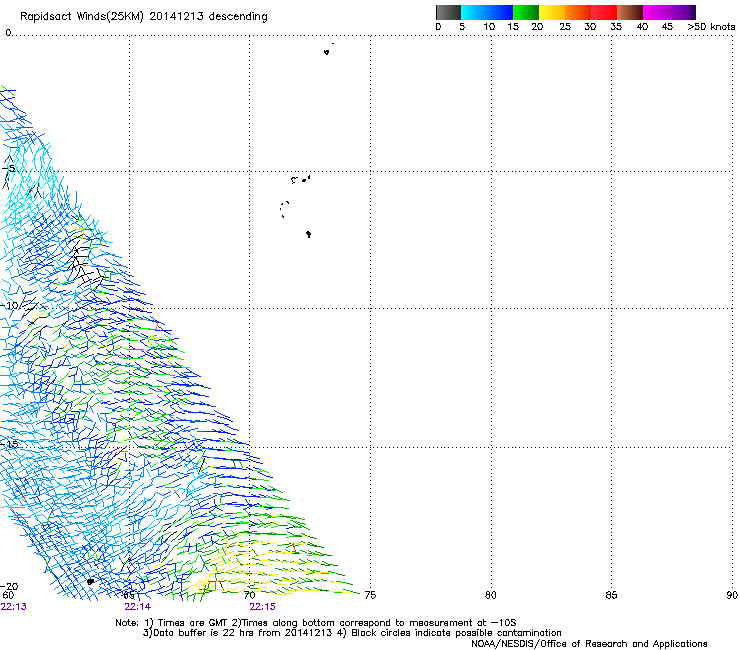740x650 pixels.
Task: Click the time label '22:15'
Action: click(262, 607)
